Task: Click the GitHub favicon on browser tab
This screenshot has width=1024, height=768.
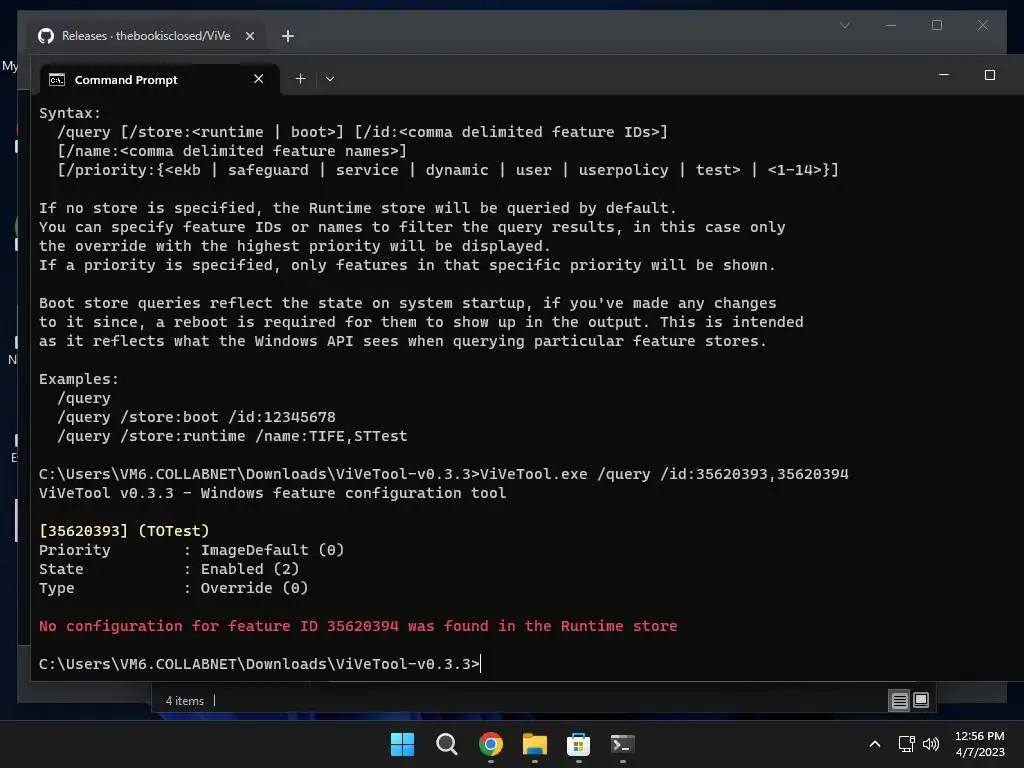Action: [x=46, y=36]
